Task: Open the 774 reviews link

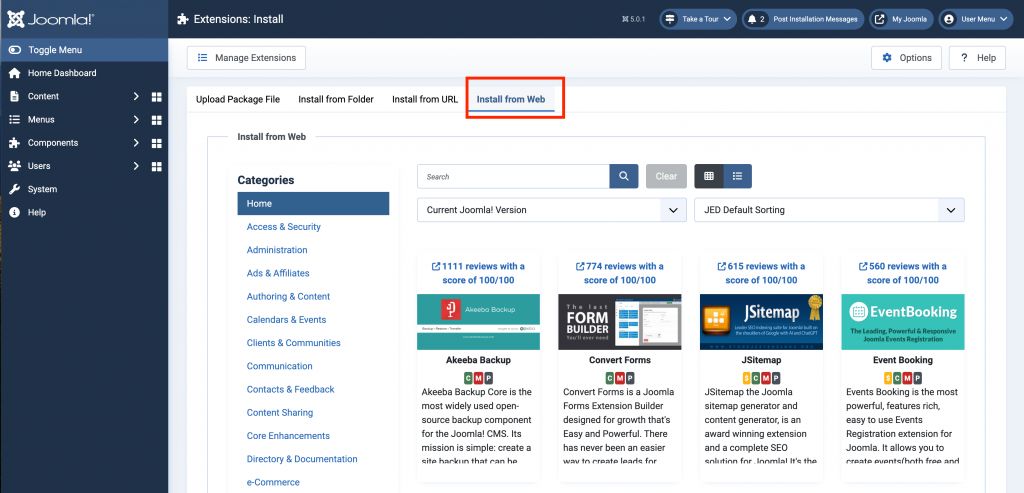Action: pos(620,273)
